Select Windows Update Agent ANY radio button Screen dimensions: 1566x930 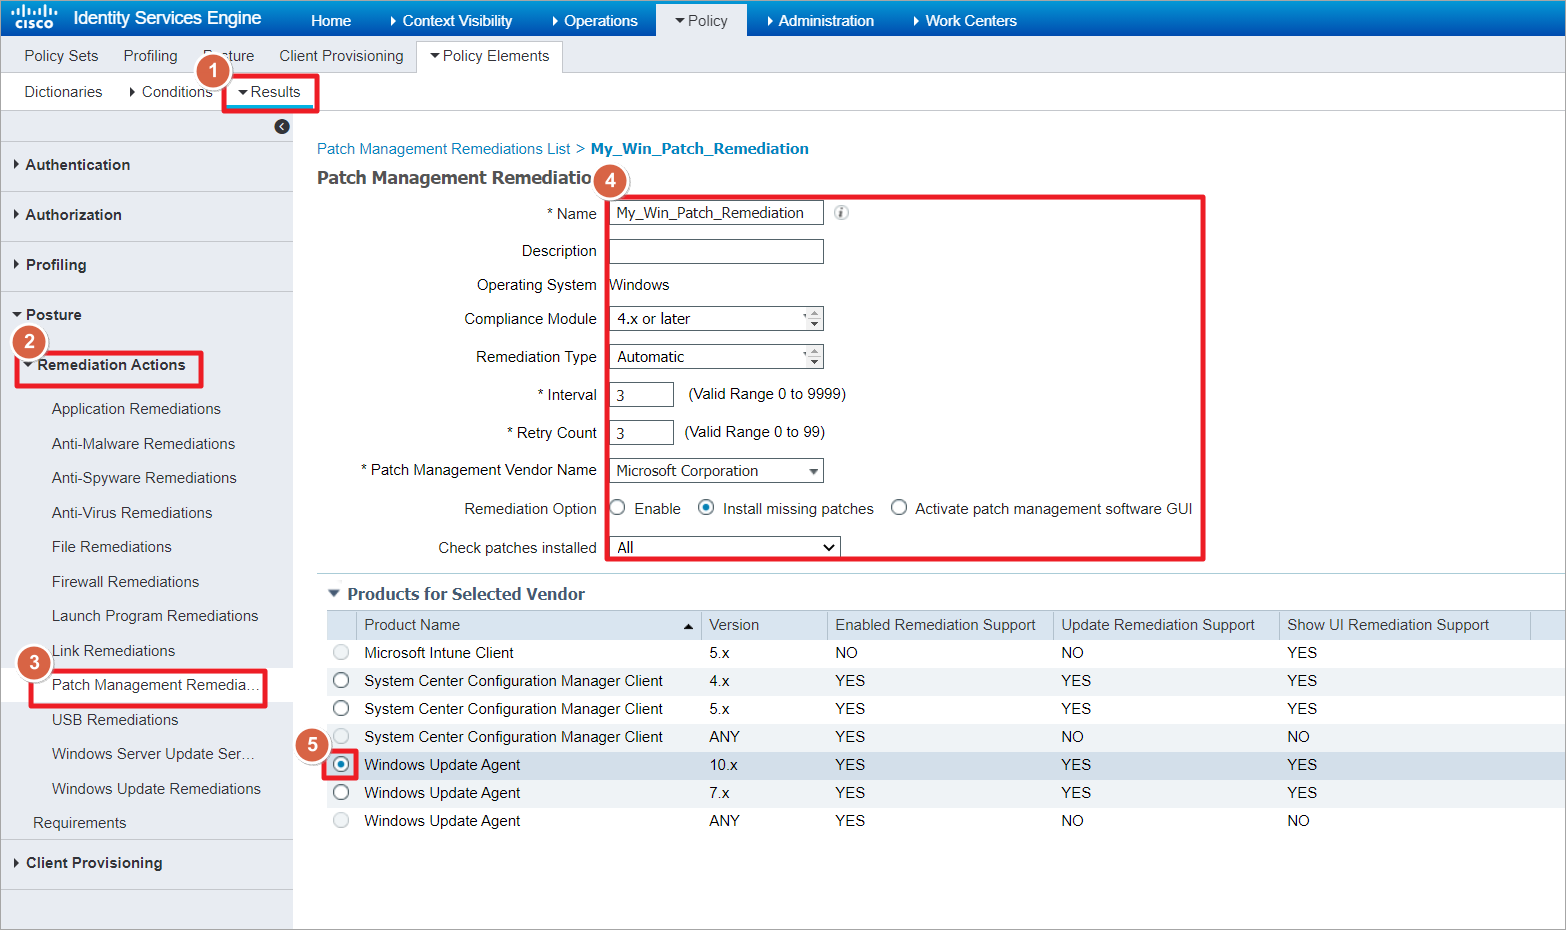(x=341, y=820)
